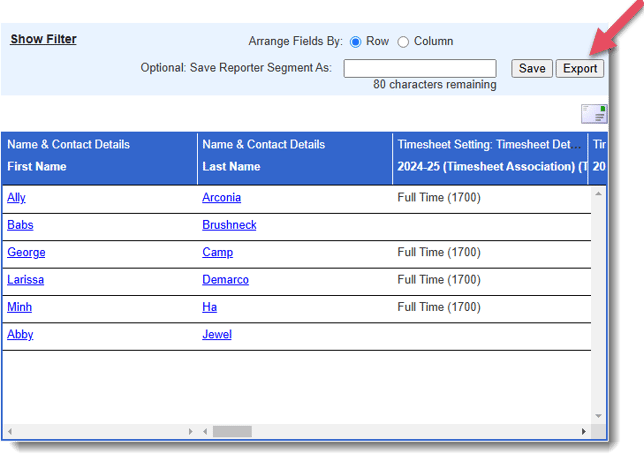Click the vertical scrollbar up arrow
This screenshot has height=462, width=644.
click(x=599, y=193)
